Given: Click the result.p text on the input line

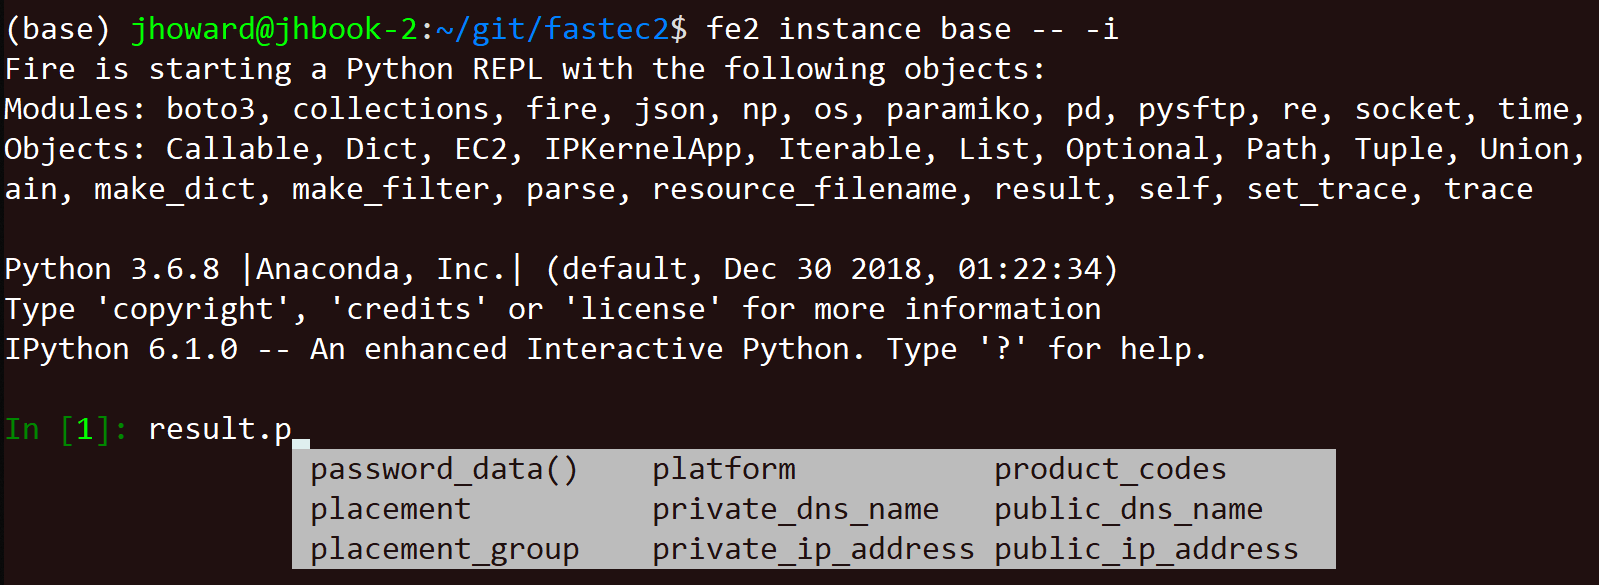Looking at the screenshot, I should pos(220,429).
